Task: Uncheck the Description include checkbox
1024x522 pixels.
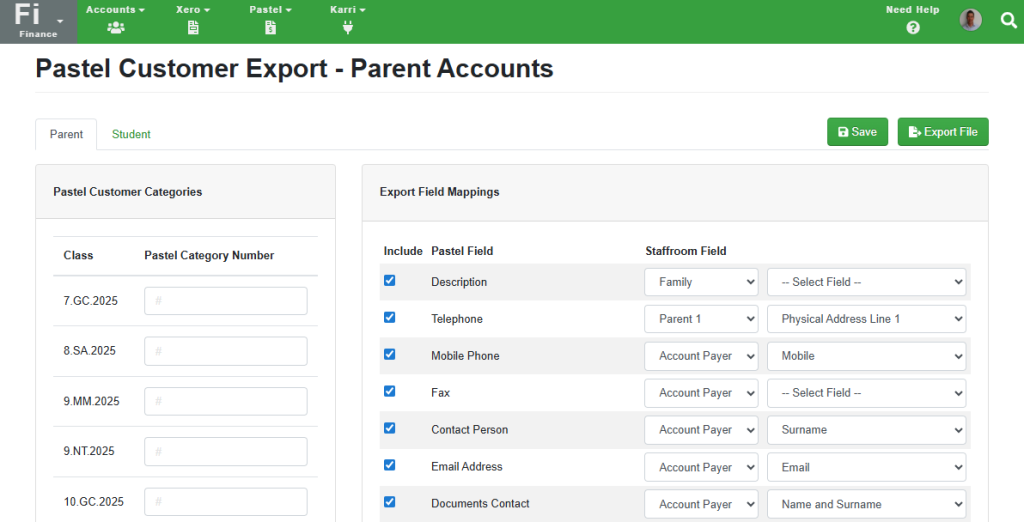Action: tap(389, 280)
